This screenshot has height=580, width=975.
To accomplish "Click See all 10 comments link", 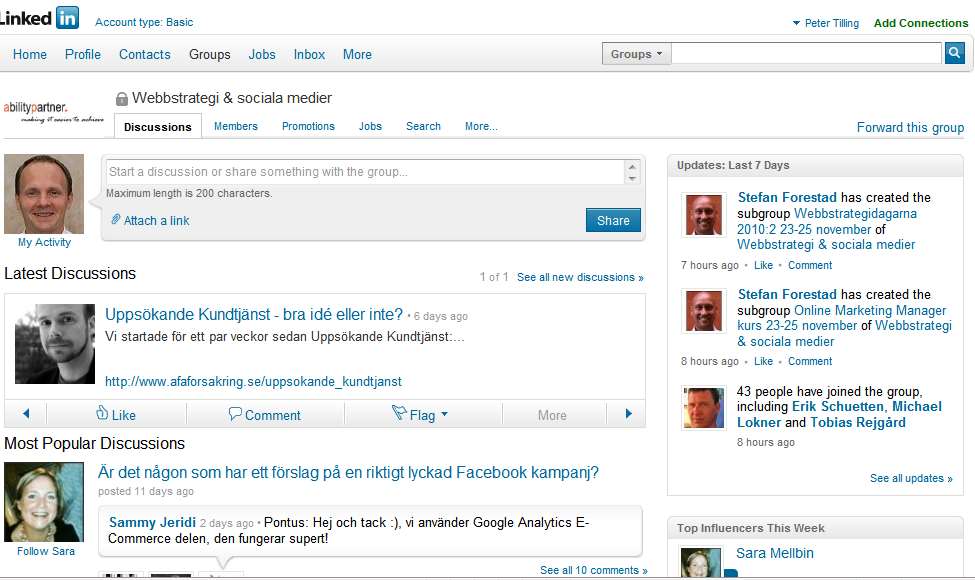I will click(593, 570).
